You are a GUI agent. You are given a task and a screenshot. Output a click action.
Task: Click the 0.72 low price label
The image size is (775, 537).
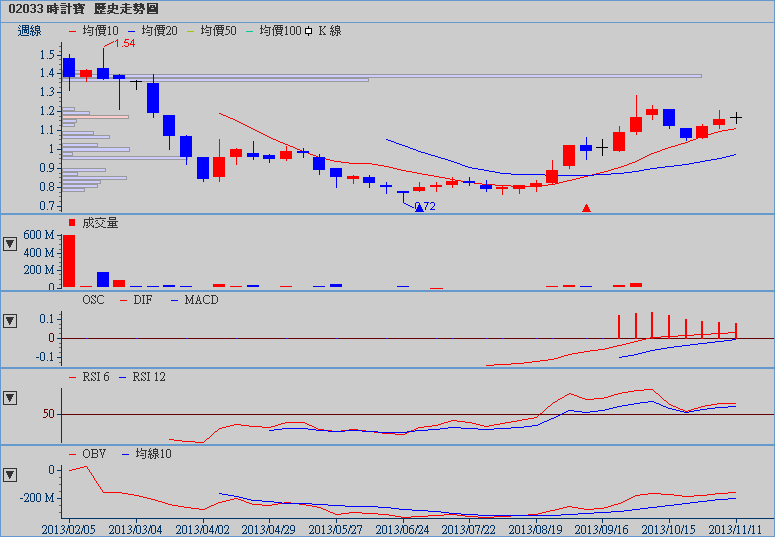click(x=425, y=207)
